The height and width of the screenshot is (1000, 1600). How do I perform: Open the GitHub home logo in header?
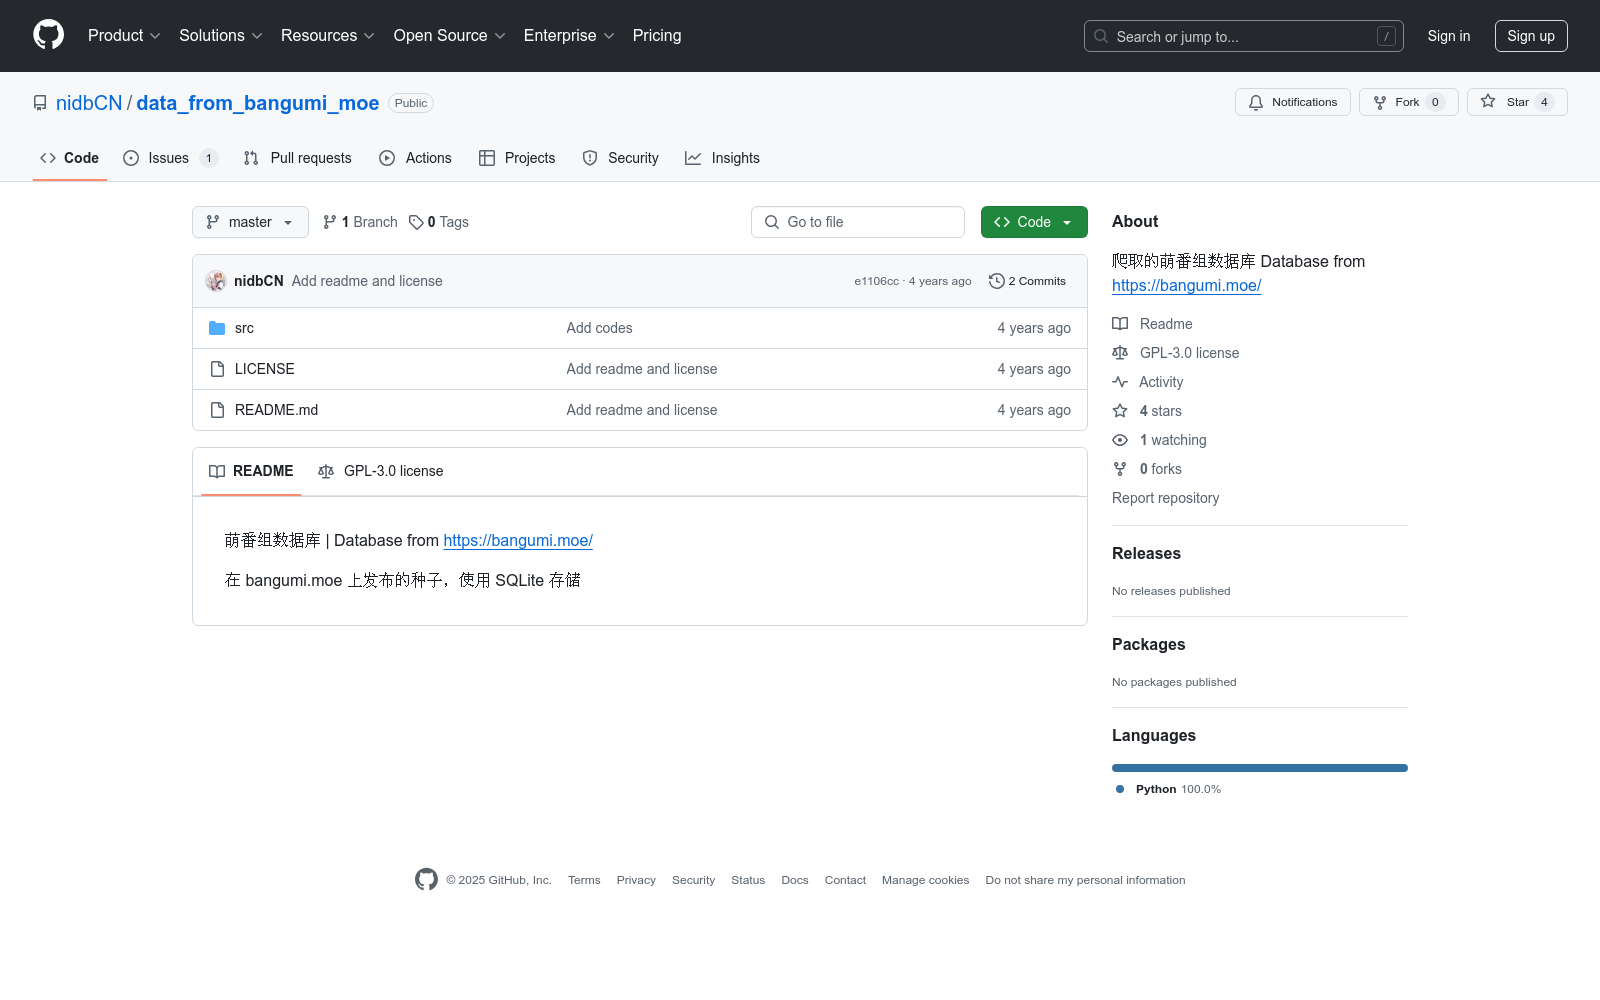(48, 35)
